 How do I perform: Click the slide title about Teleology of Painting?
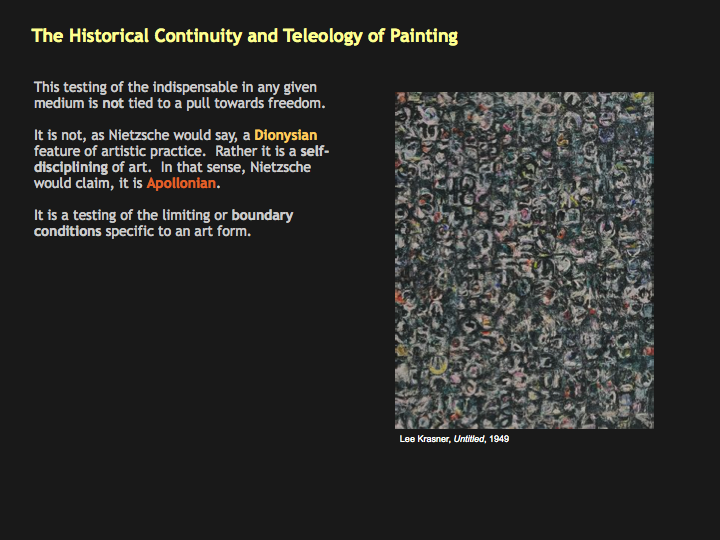click(244, 36)
